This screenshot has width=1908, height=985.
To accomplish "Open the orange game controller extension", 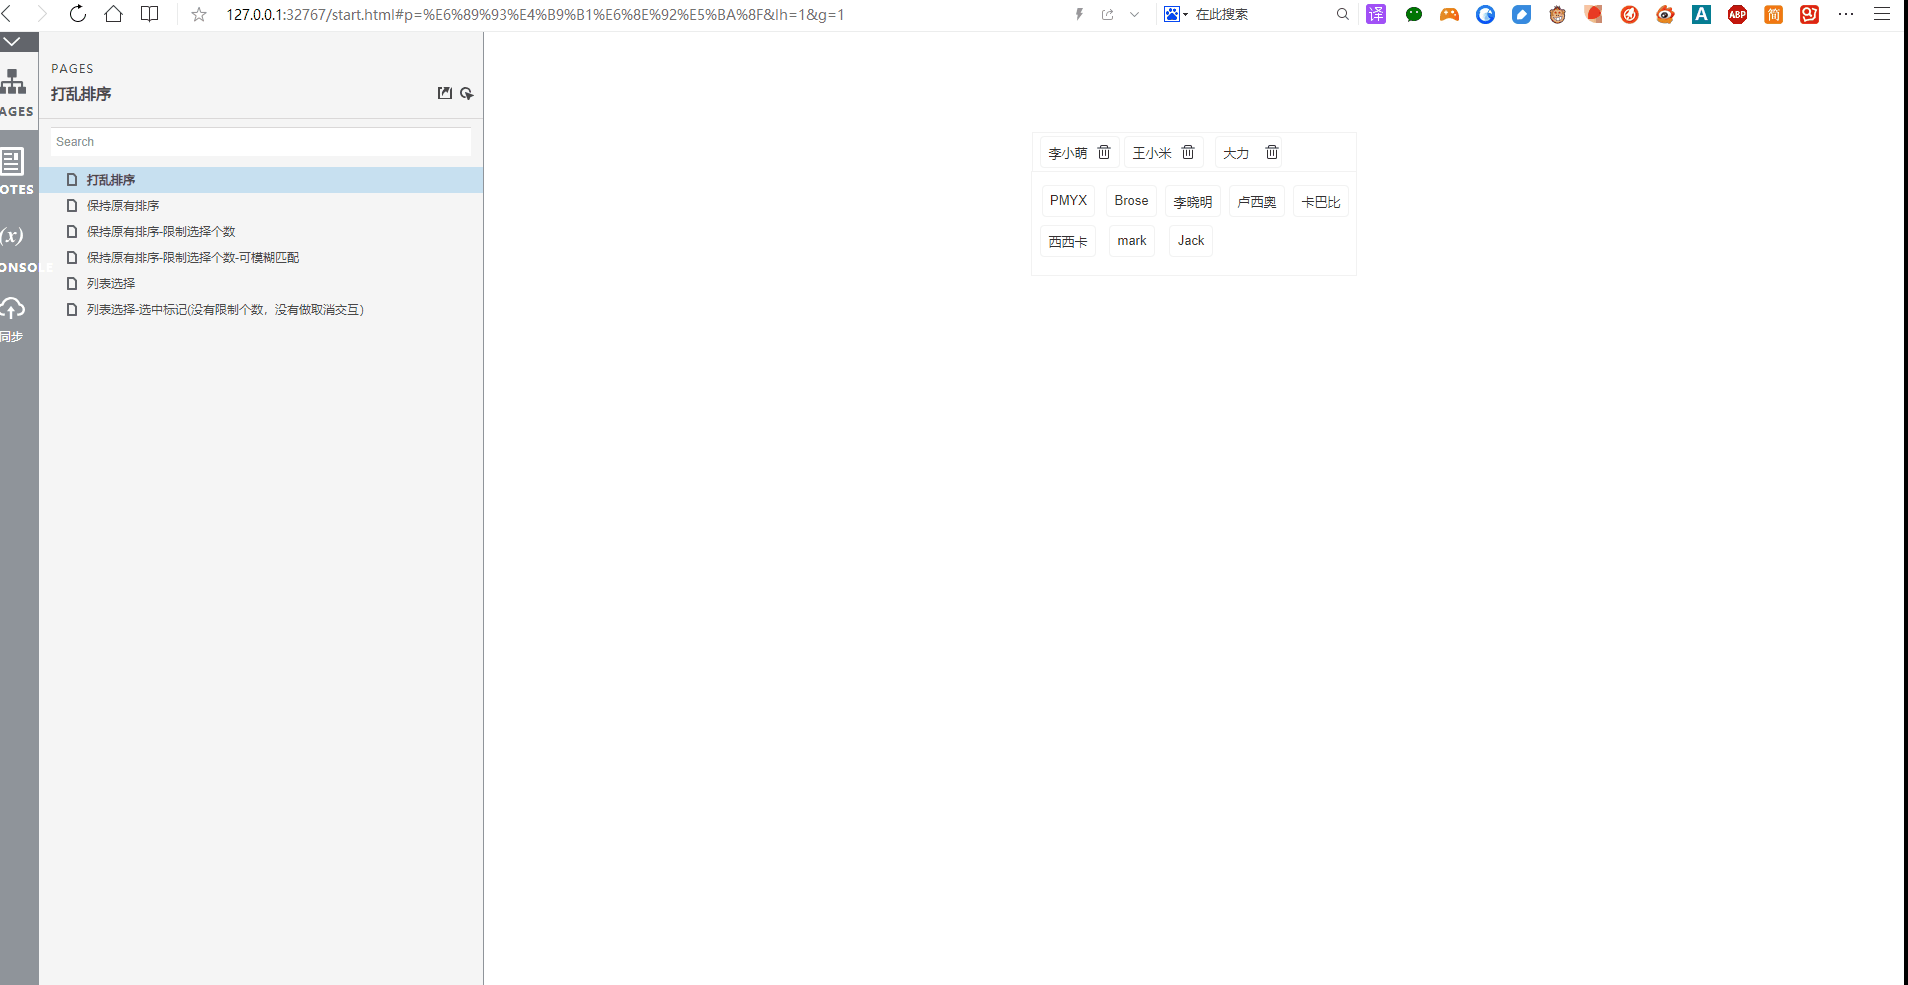I will tap(1450, 14).
